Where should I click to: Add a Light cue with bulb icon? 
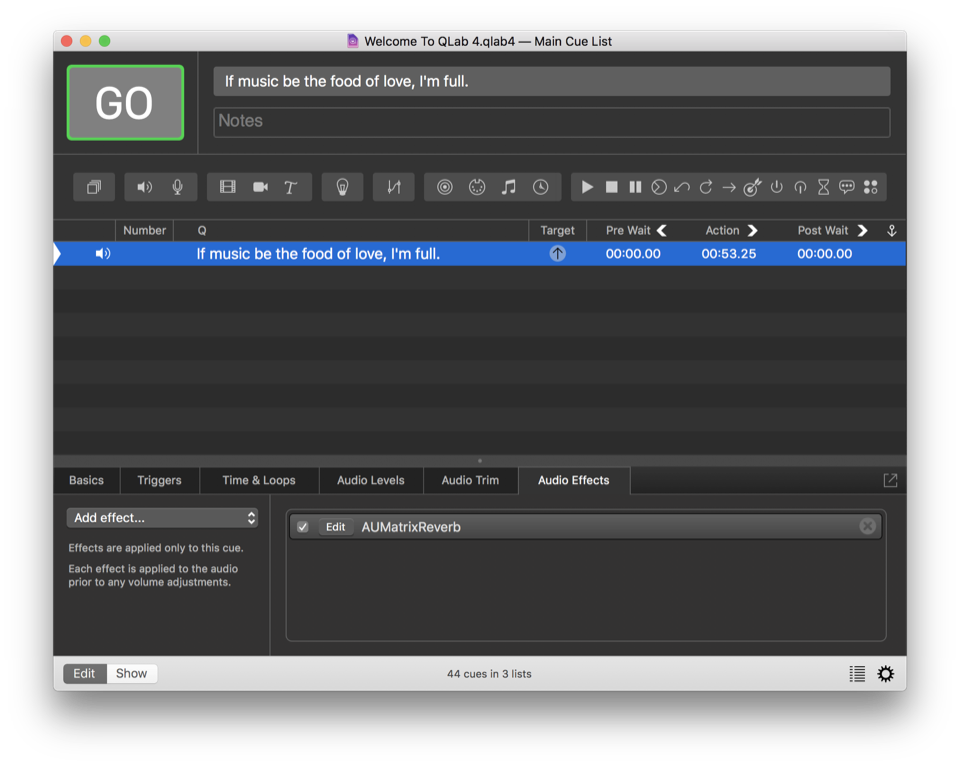(x=342, y=187)
